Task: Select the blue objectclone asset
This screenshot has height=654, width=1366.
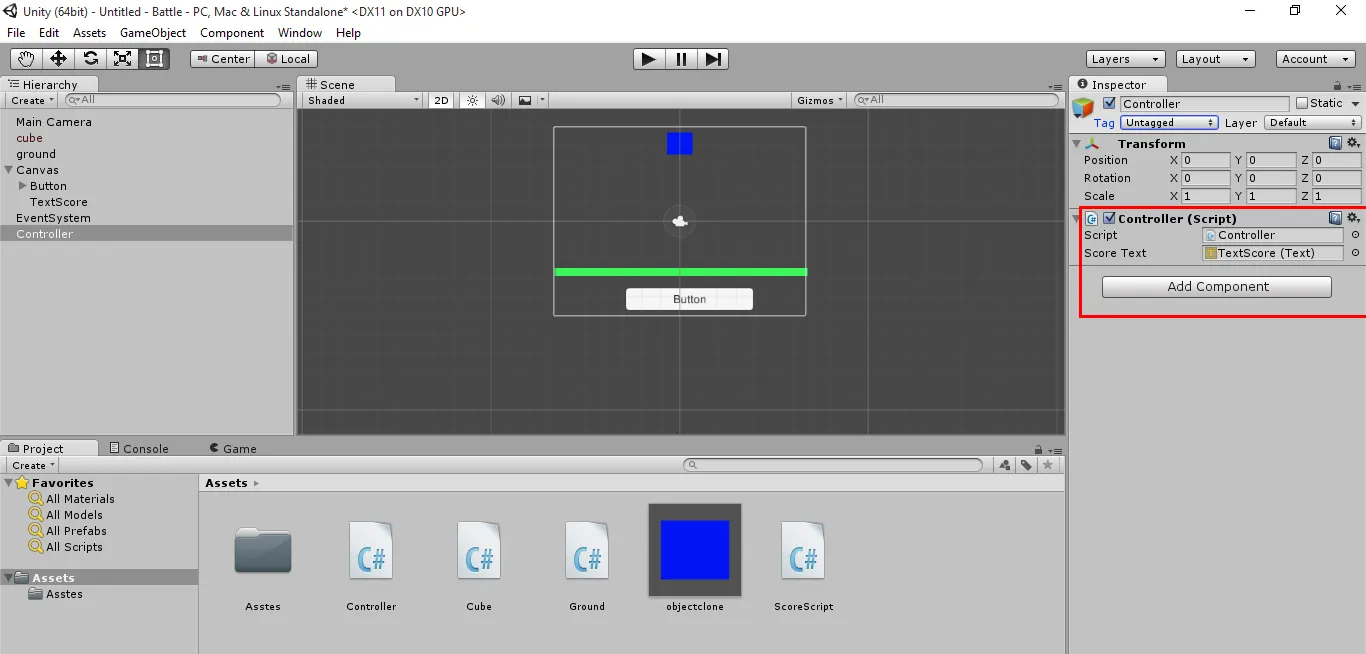Action: pos(695,550)
